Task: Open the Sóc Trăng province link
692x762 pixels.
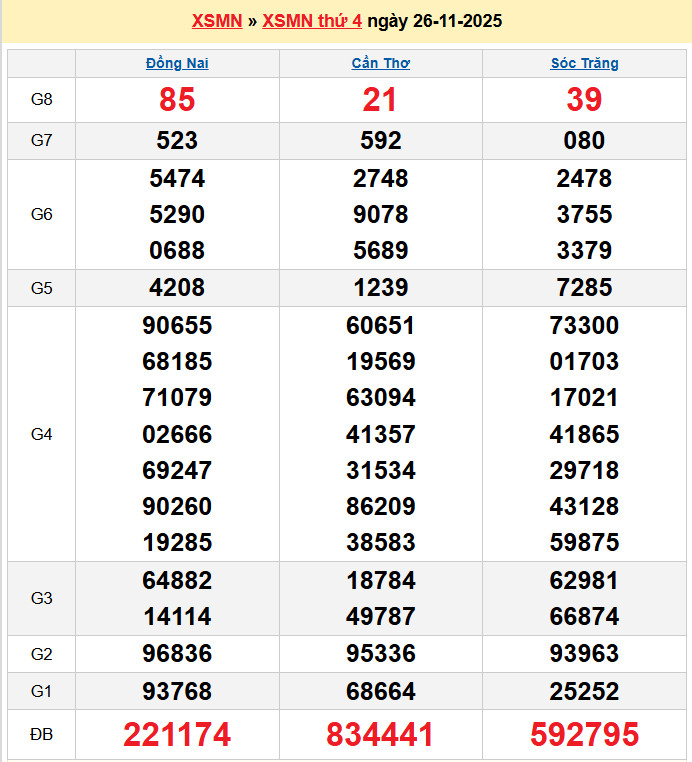Action: click(x=584, y=63)
